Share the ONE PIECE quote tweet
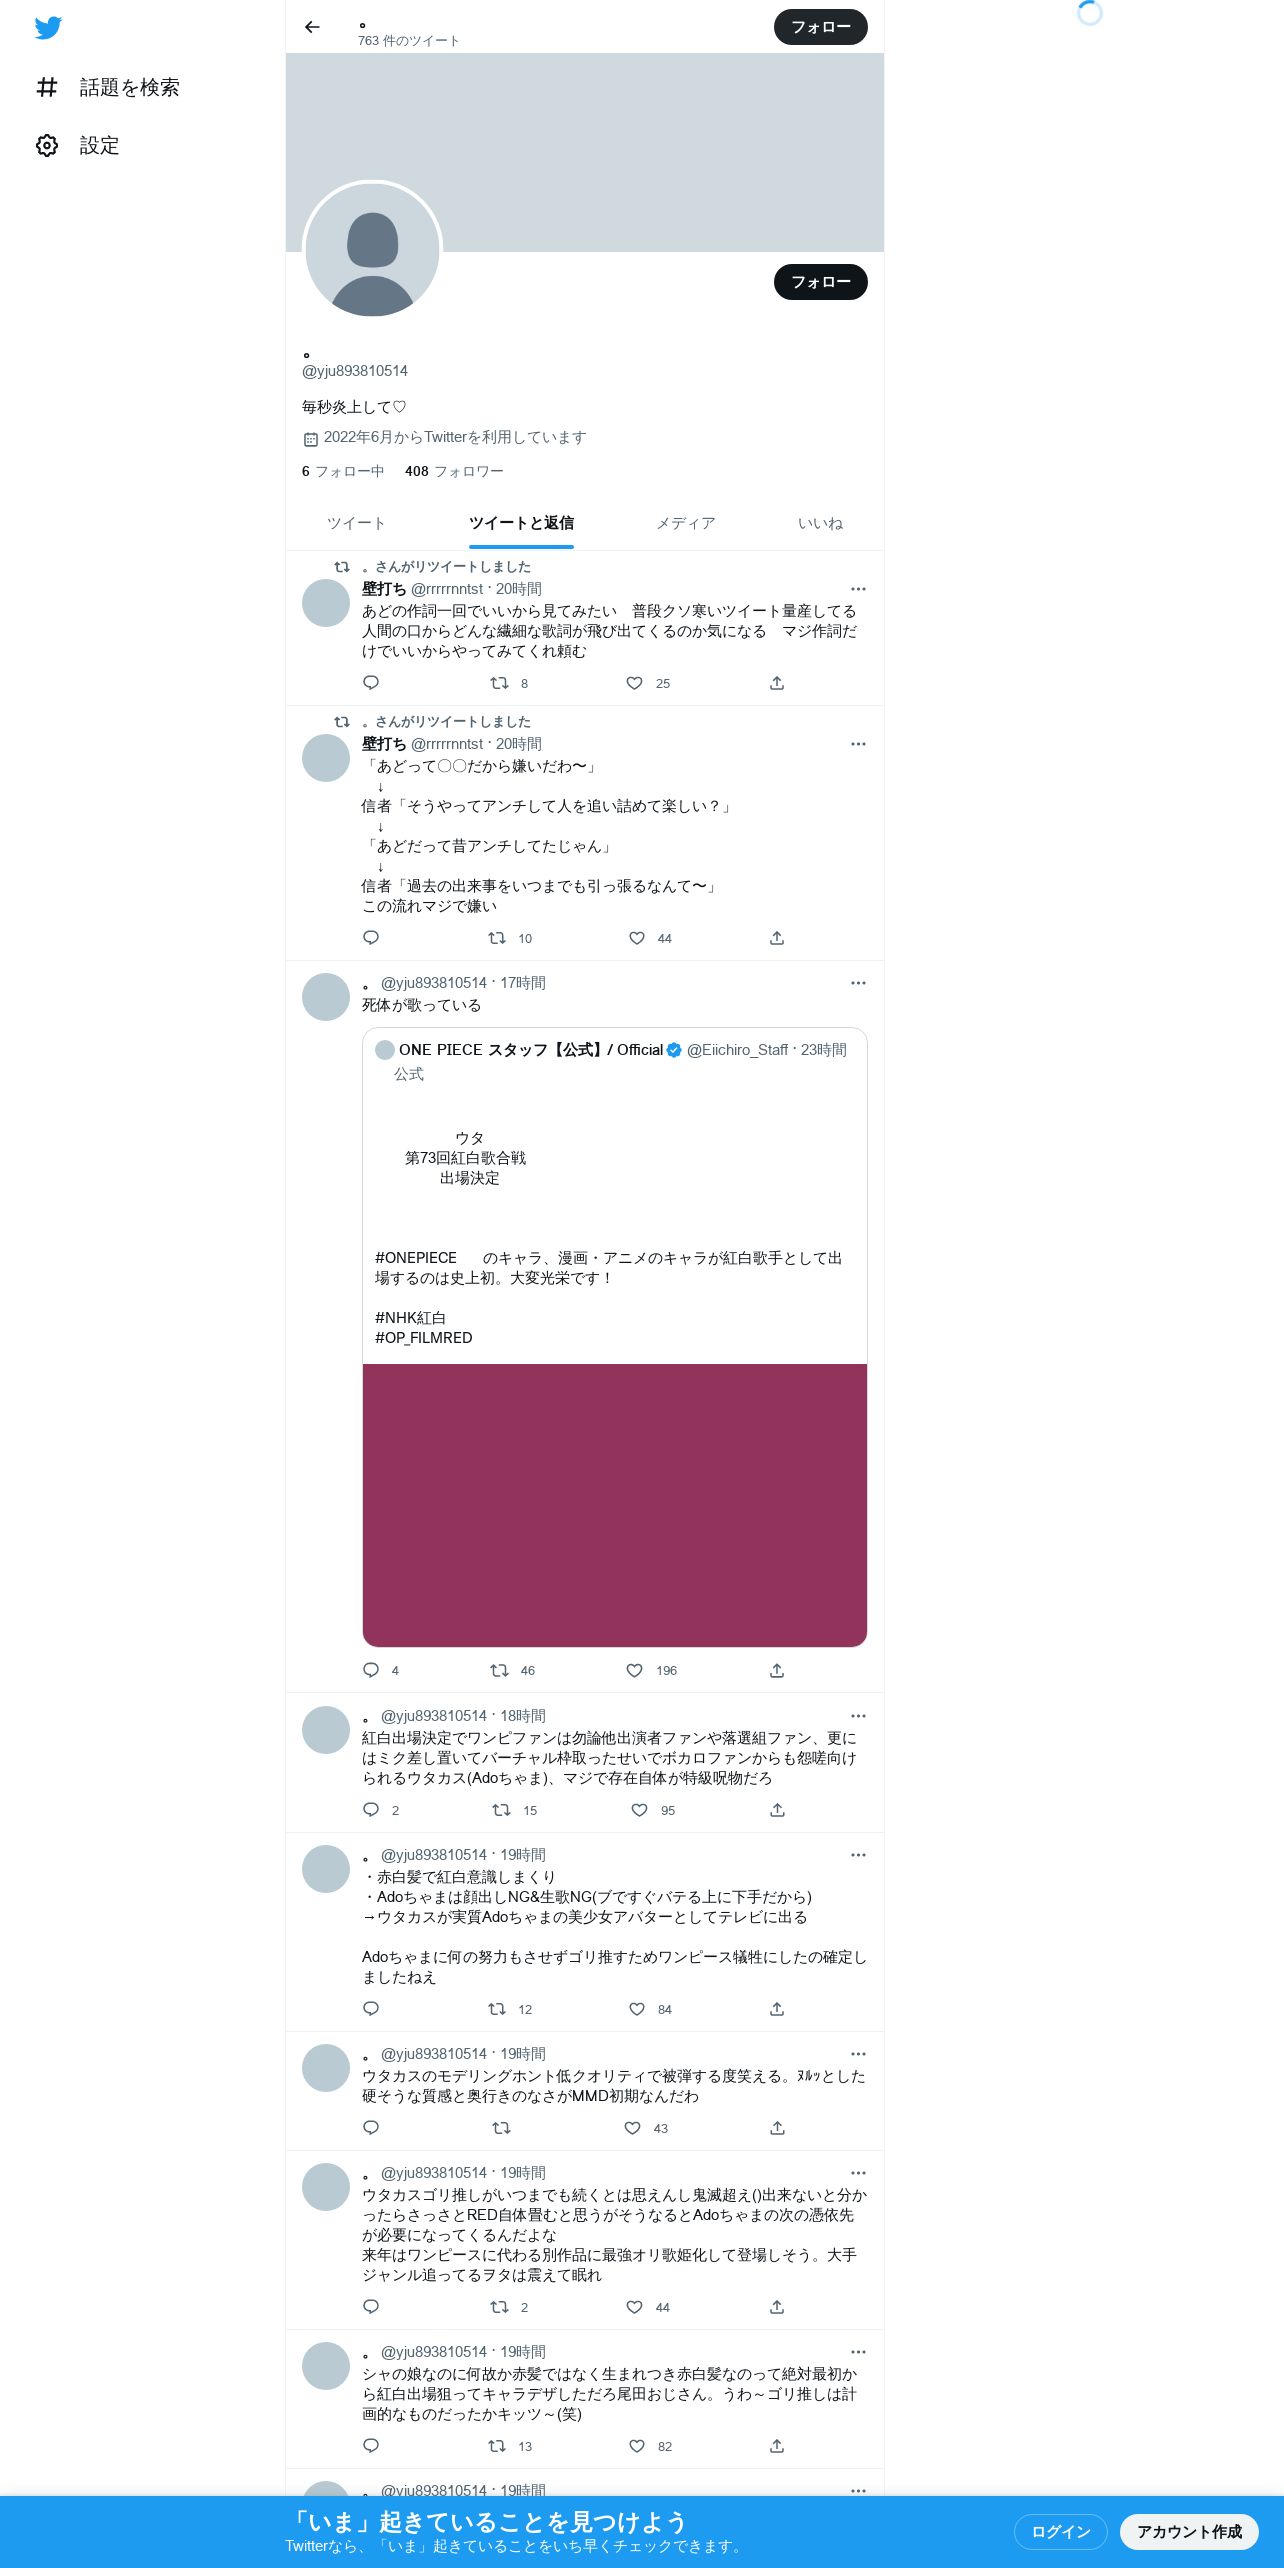Screen dimensions: 1284x2568 coord(777,1670)
